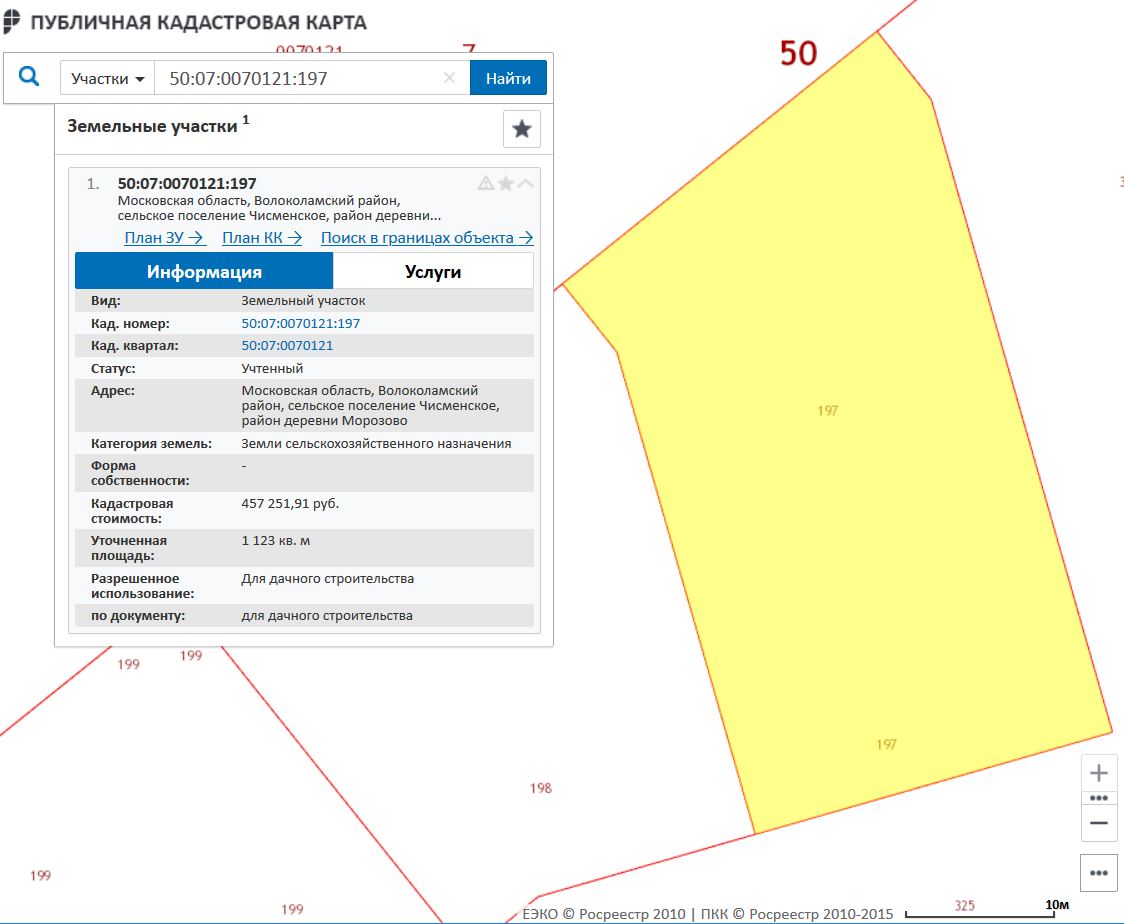The height and width of the screenshot is (924, 1124).
Task: Click the Публичная кадастровая карта logo
Action: point(11,22)
